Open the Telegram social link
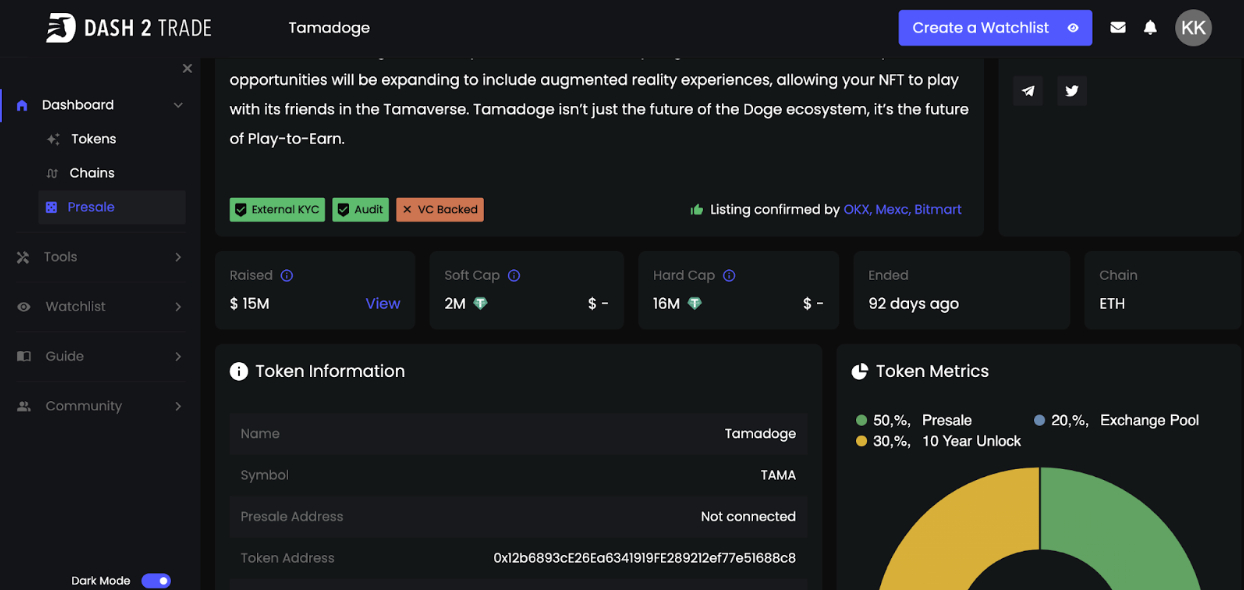The height and width of the screenshot is (590, 1244). click(x=1028, y=91)
